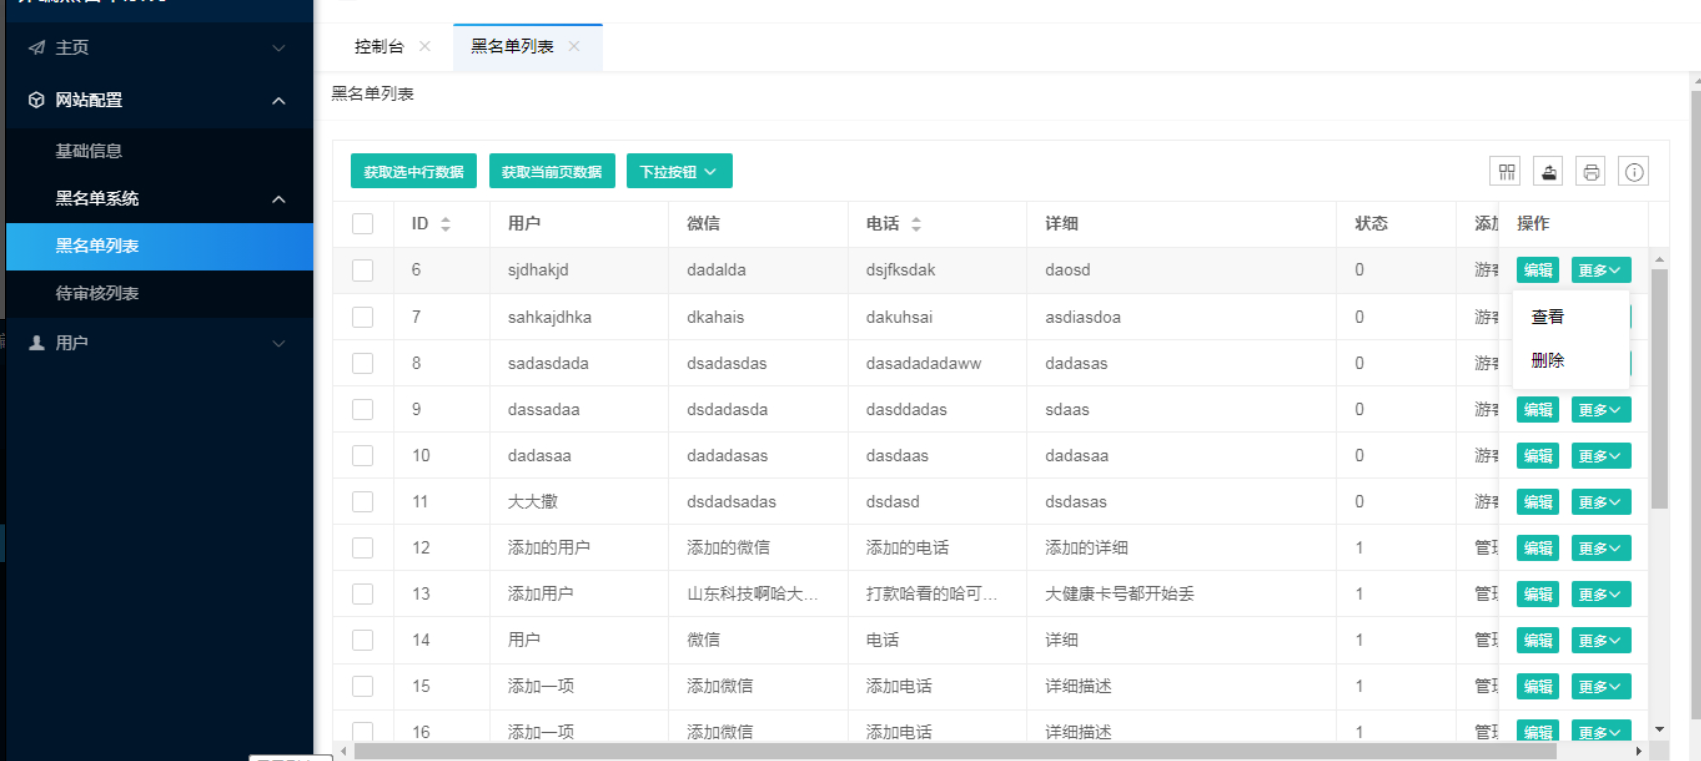The height and width of the screenshot is (761, 1701).
Task: Open 更多 dropdown for row 9
Action: pos(1601,410)
